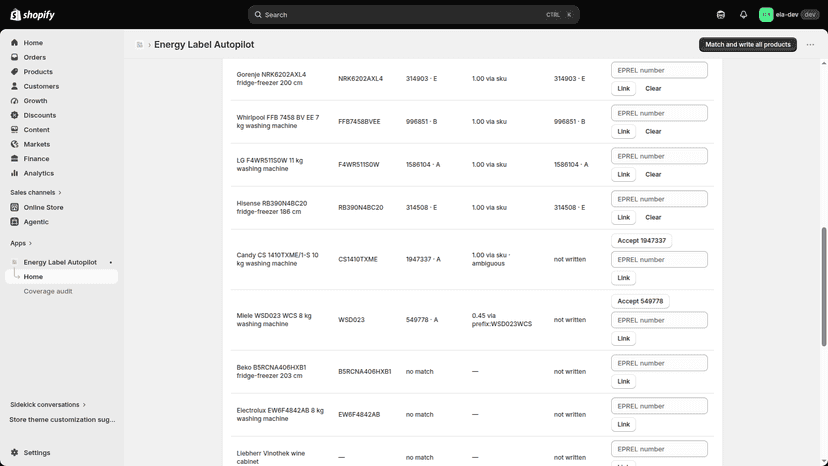Image resolution: width=828 pixels, height=466 pixels.
Task: Open Markets globe icon
Action: [14, 144]
